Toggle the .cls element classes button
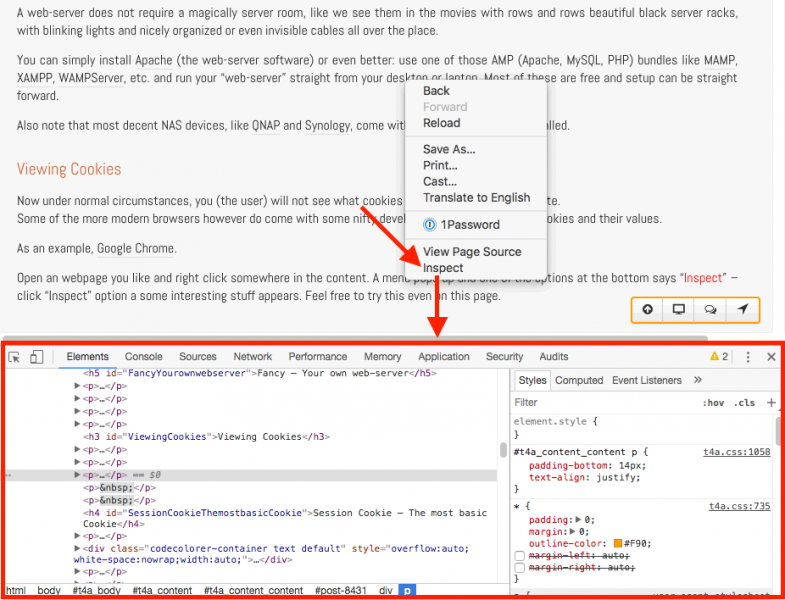Screen dimensions: 785x600 [744, 403]
